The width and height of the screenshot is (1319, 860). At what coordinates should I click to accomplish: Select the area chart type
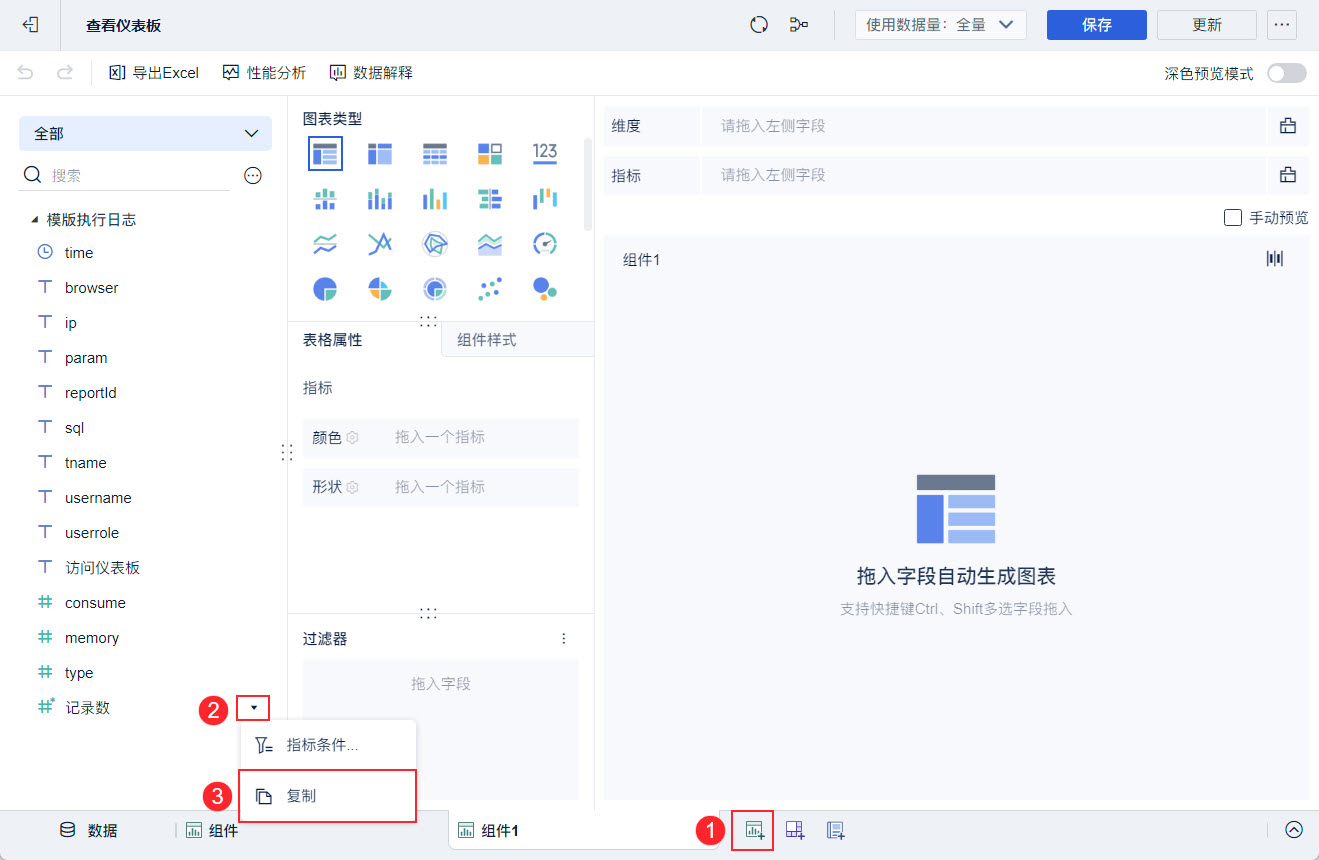click(x=490, y=243)
